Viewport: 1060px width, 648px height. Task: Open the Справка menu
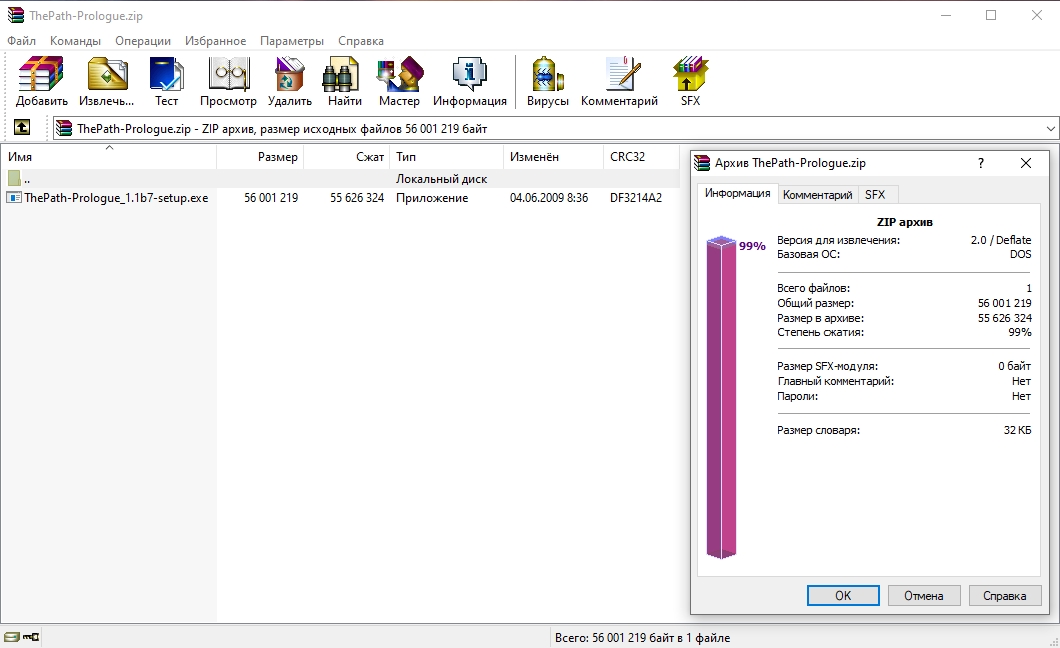(361, 41)
